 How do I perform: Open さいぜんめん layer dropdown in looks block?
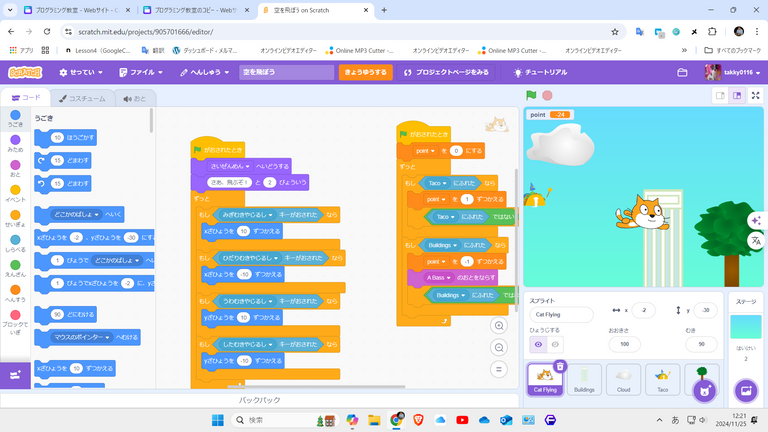point(230,166)
